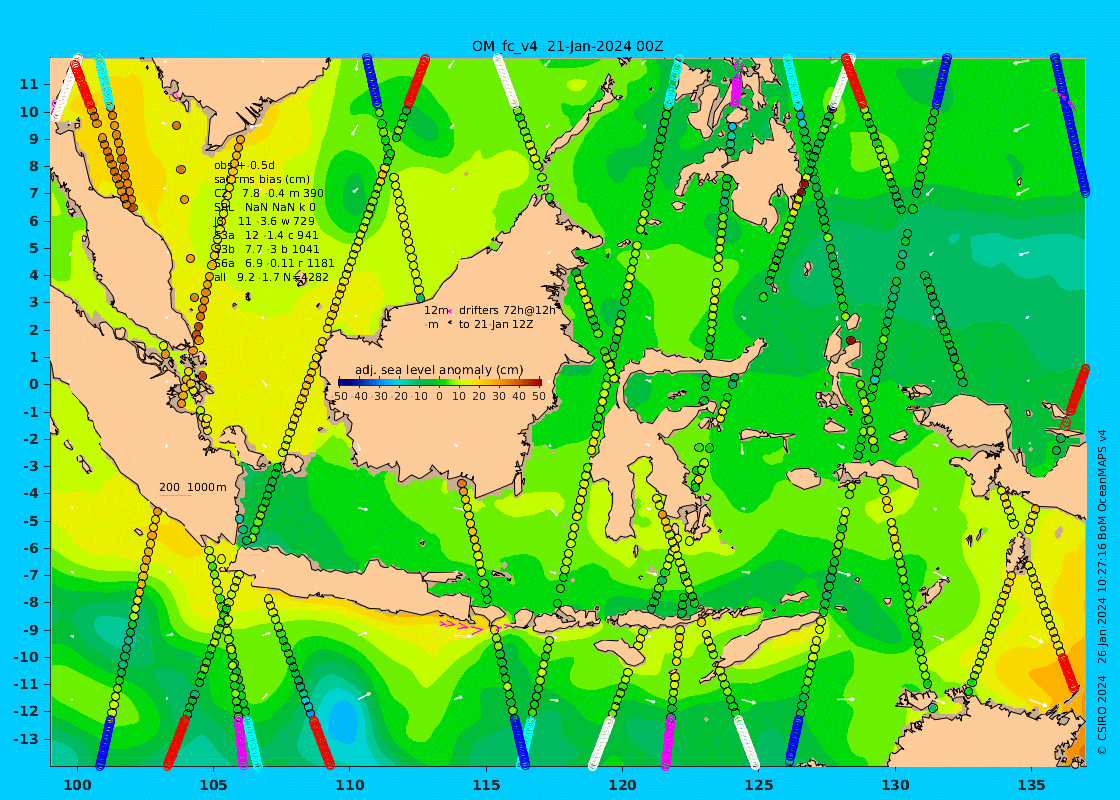Click latitude axis label -4
The image size is (1120, 800).
click(32, 494)
